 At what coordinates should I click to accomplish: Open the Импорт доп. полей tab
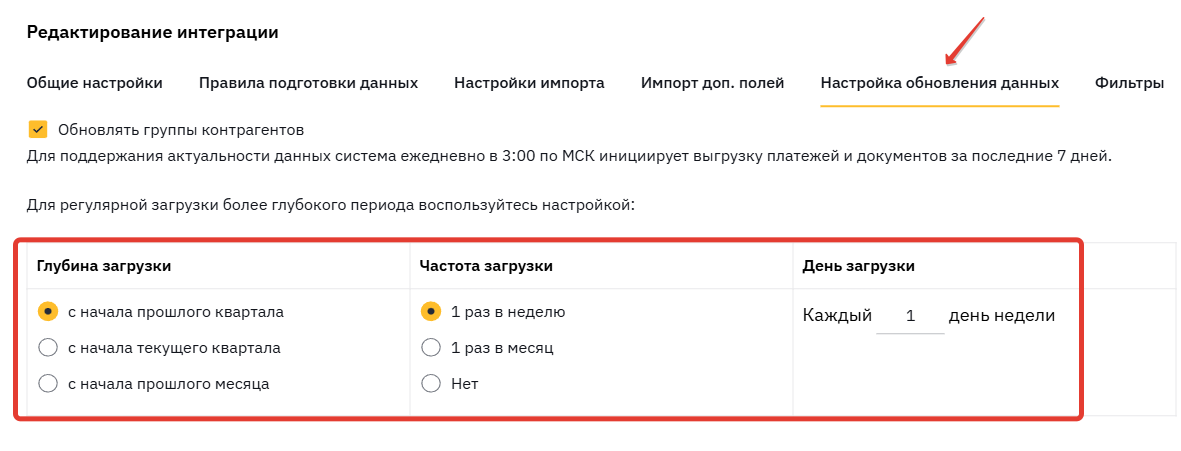tap(712, 83)
